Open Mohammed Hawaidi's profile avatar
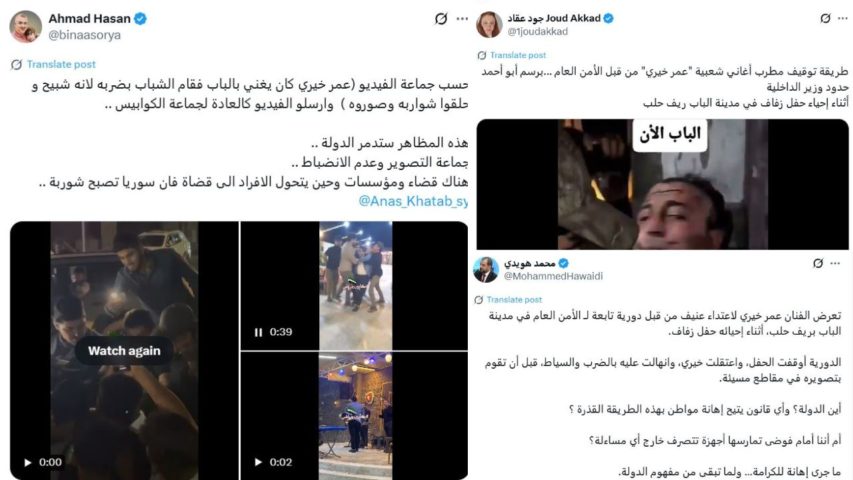 [486, 269]
